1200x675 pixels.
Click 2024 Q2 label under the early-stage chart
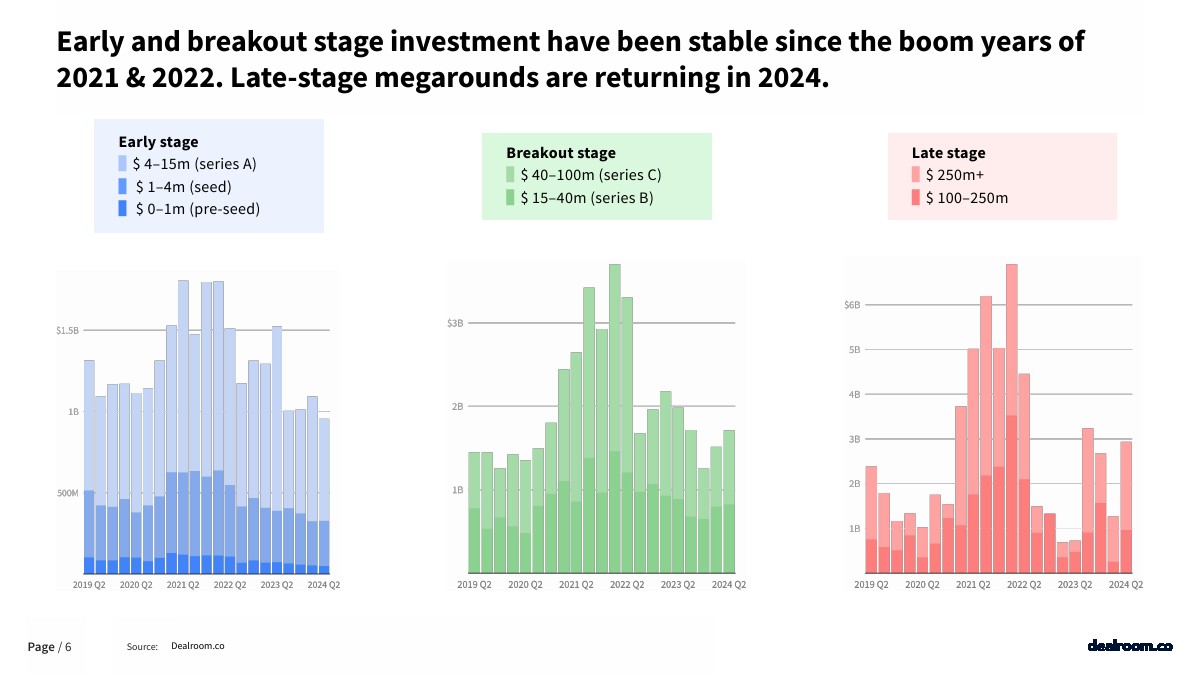(x=323, y=584)
